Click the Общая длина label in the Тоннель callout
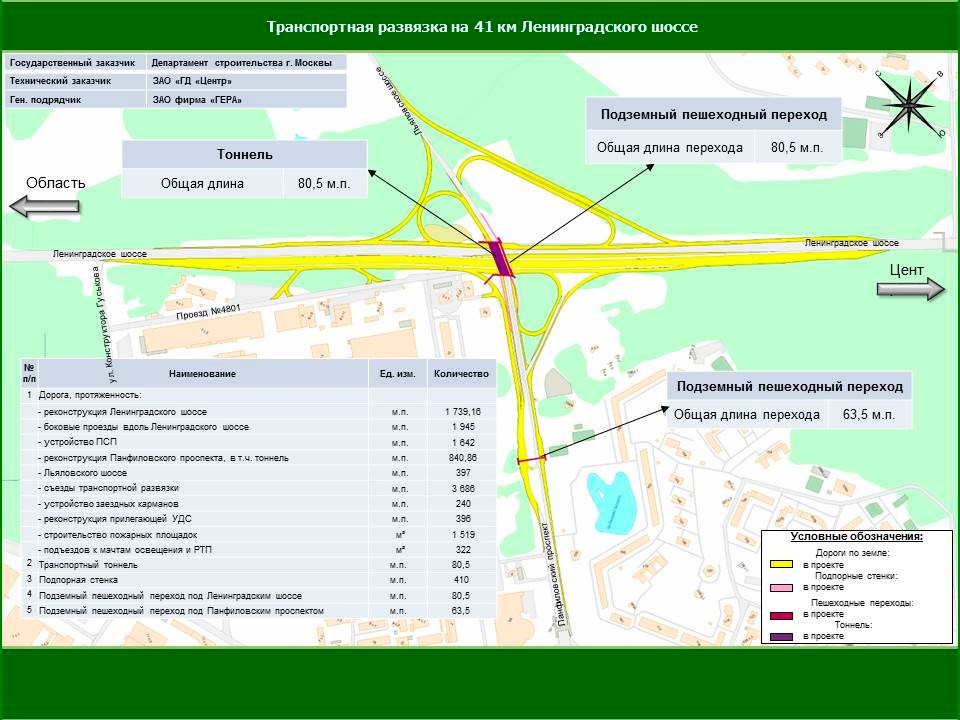The height and width of the screenshot is (720, 960). [x=202, y=184]
